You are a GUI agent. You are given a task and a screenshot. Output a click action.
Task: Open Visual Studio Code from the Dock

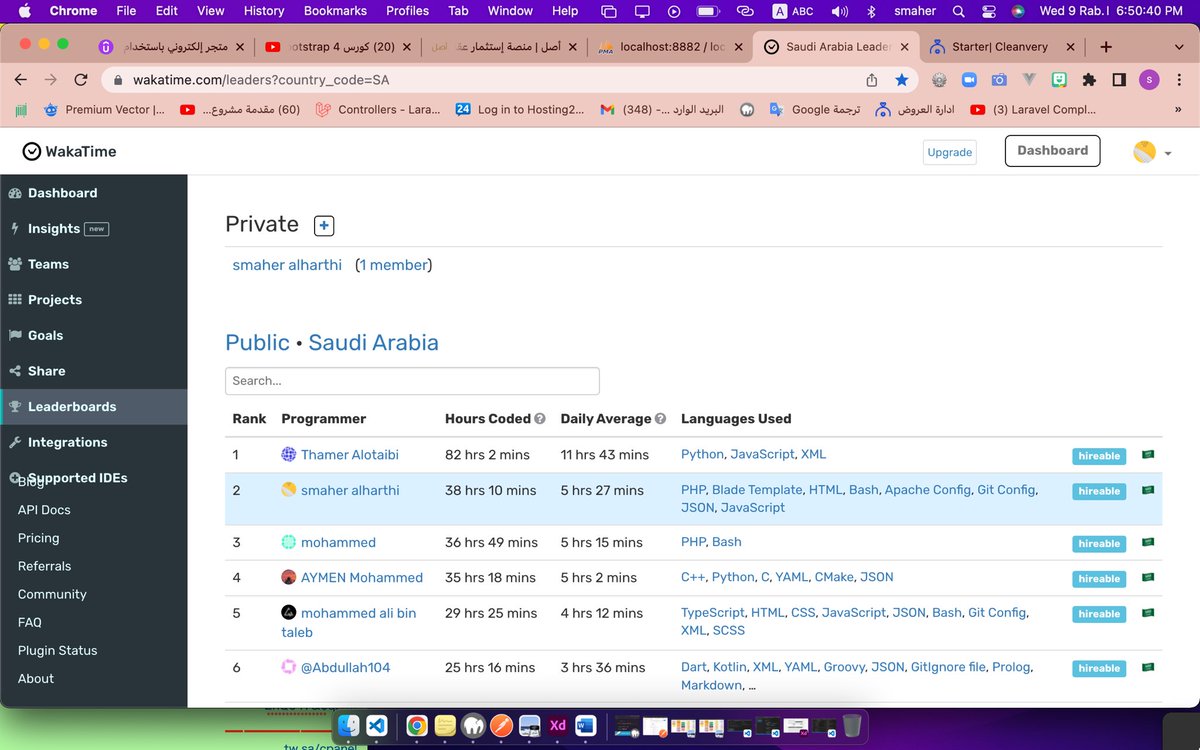coord(377,725)
